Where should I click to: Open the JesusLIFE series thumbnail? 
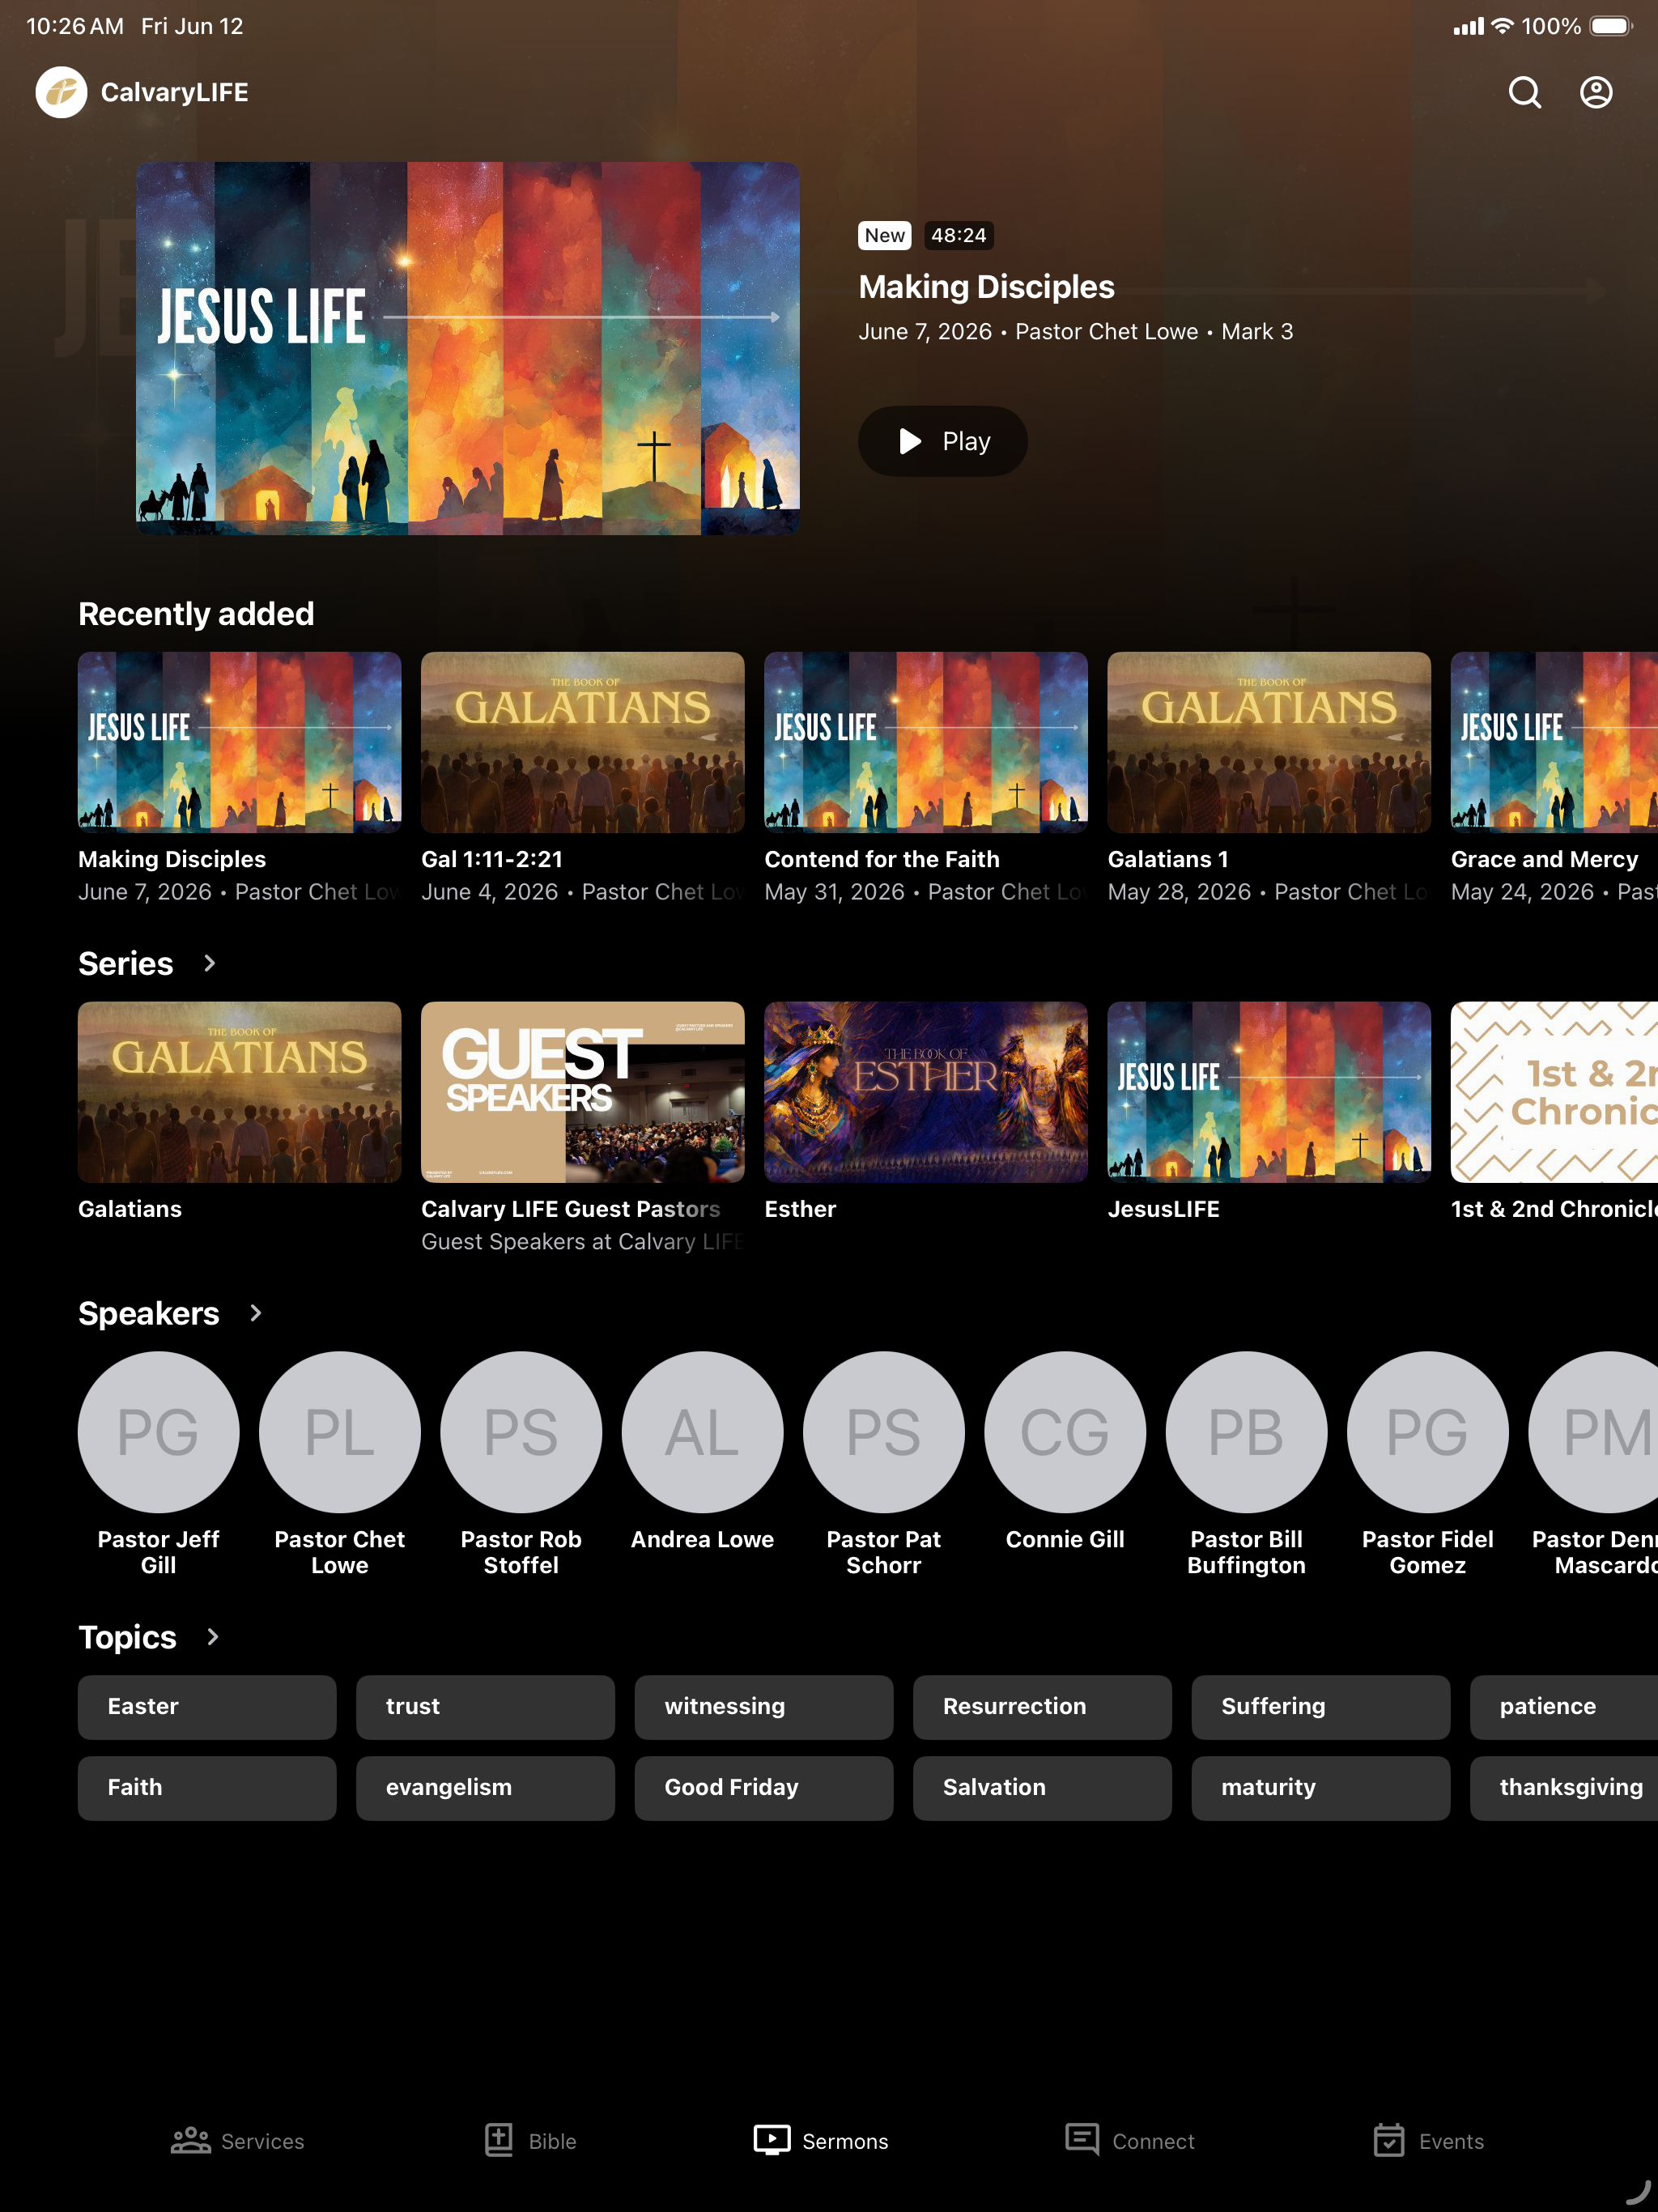tap(1269, 1092)
